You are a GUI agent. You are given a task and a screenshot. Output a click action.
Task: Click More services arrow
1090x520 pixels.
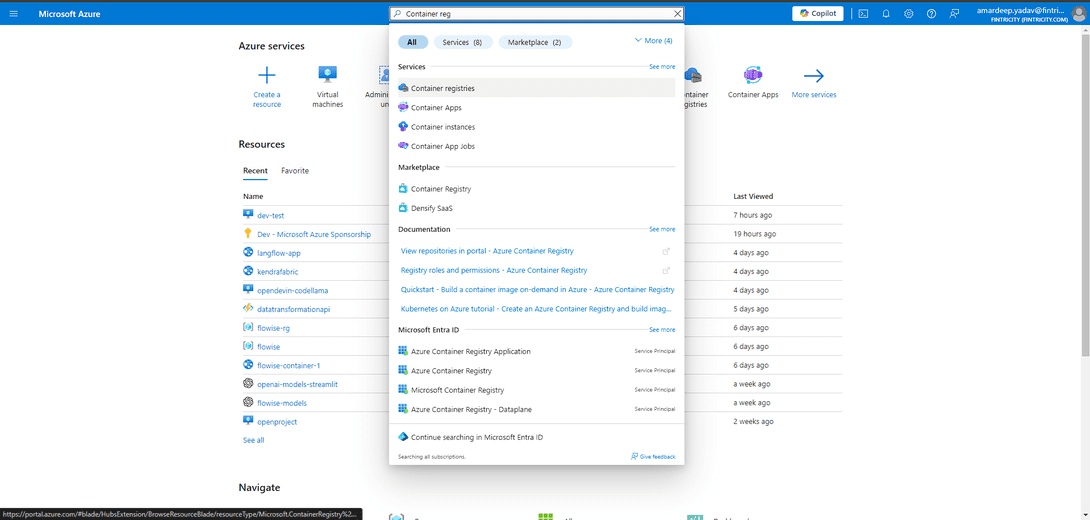pos(813,76)
